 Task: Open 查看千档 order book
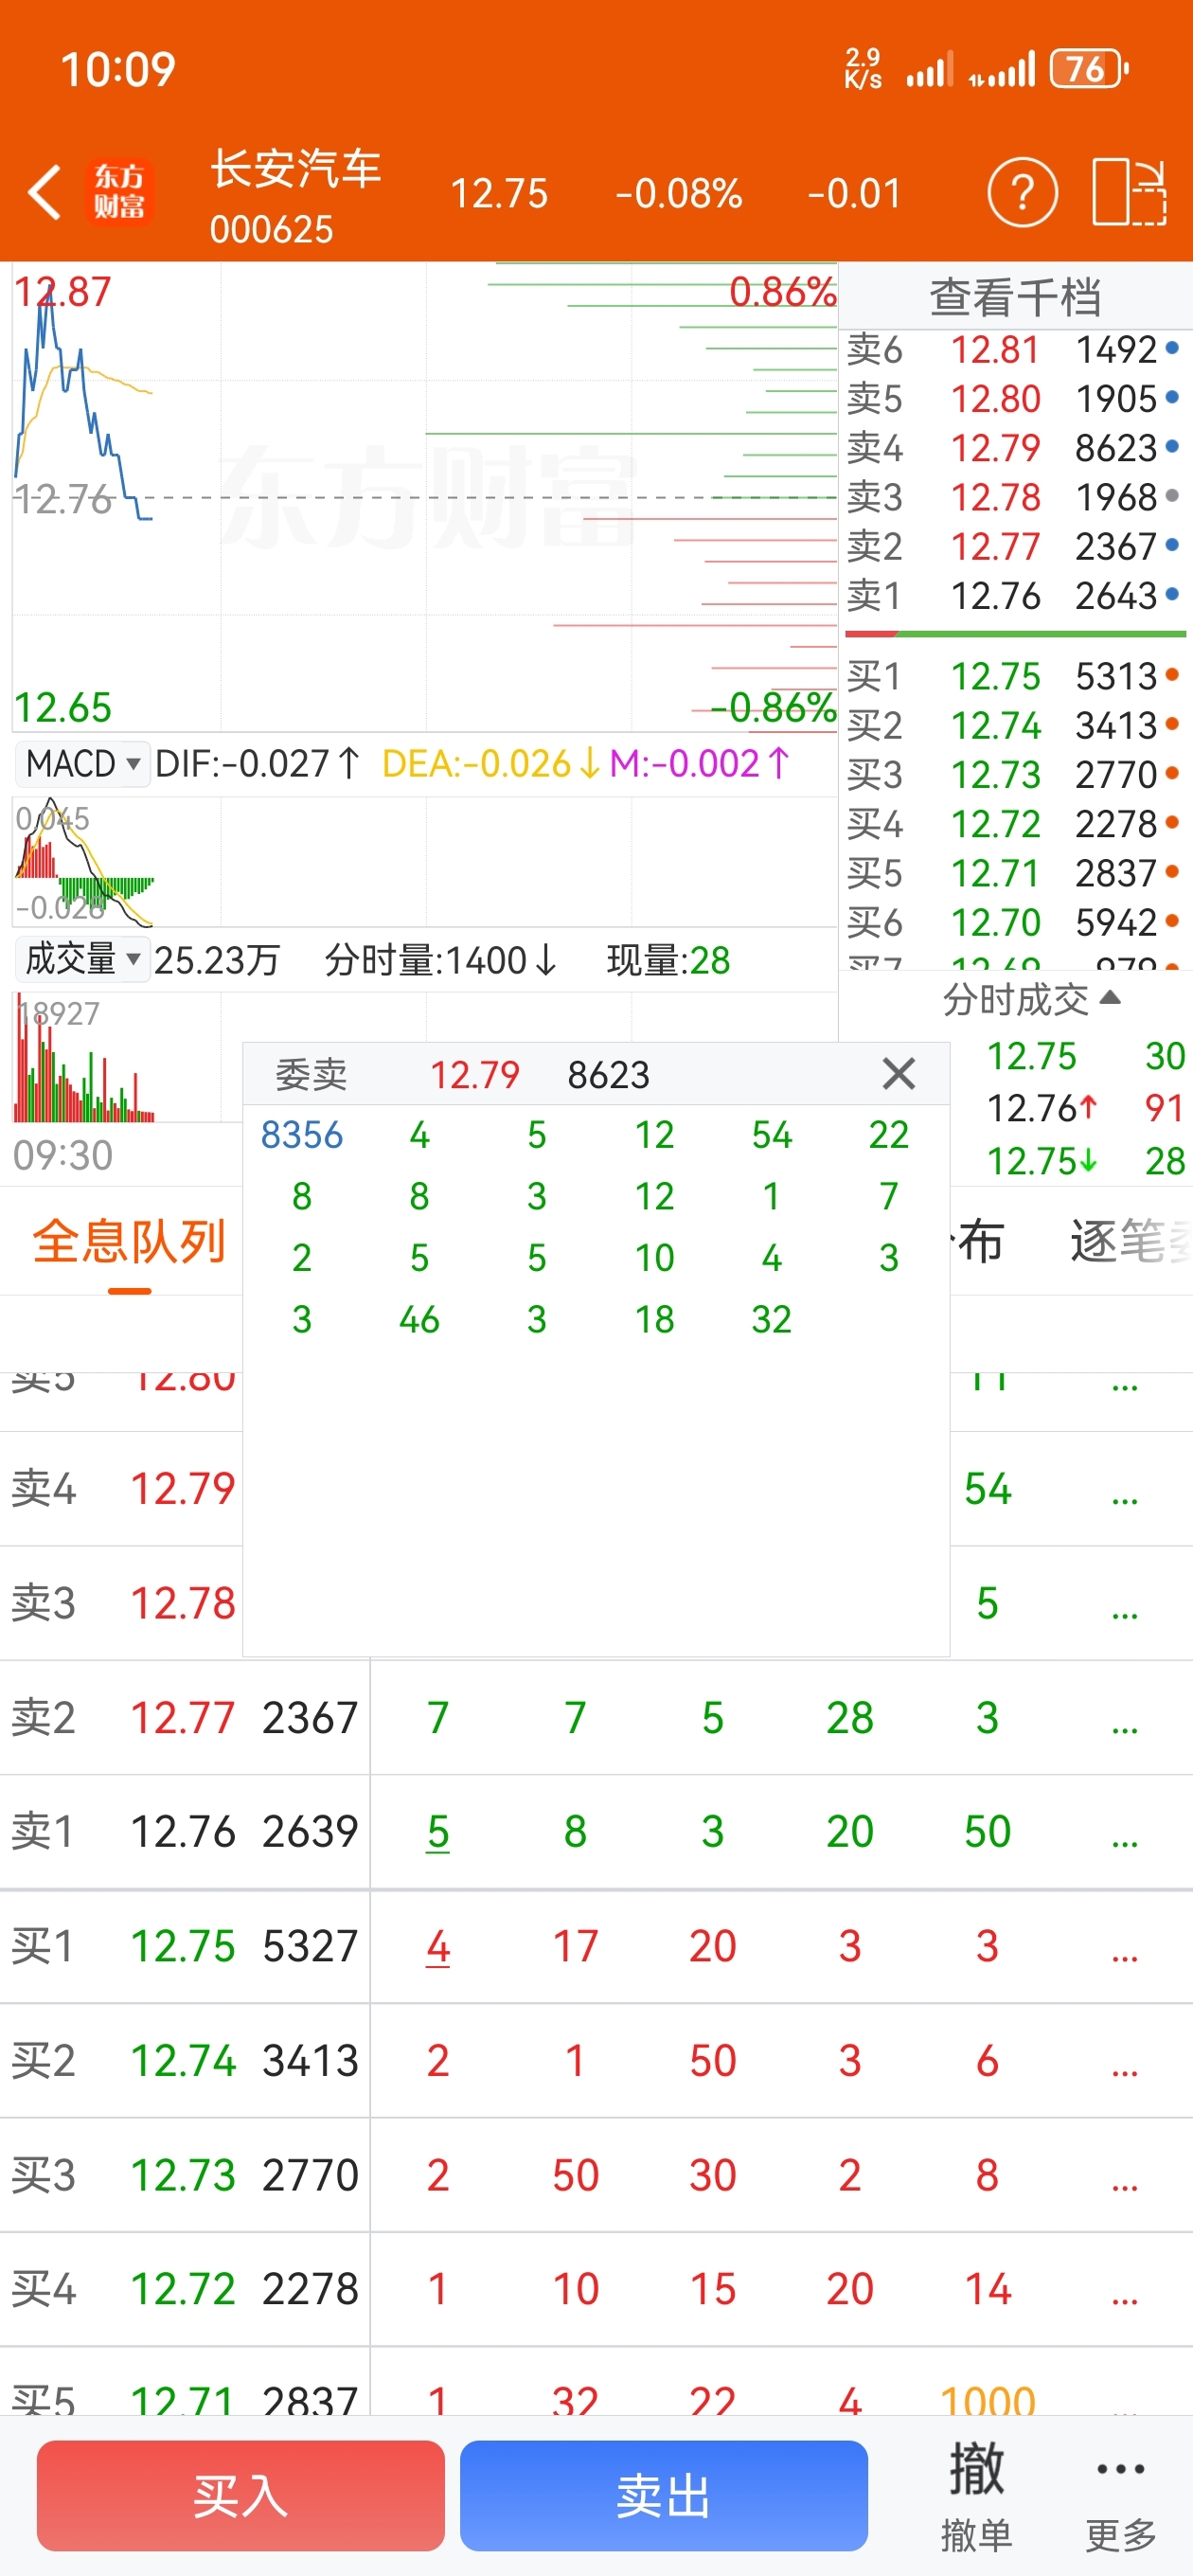(1015, 297)
